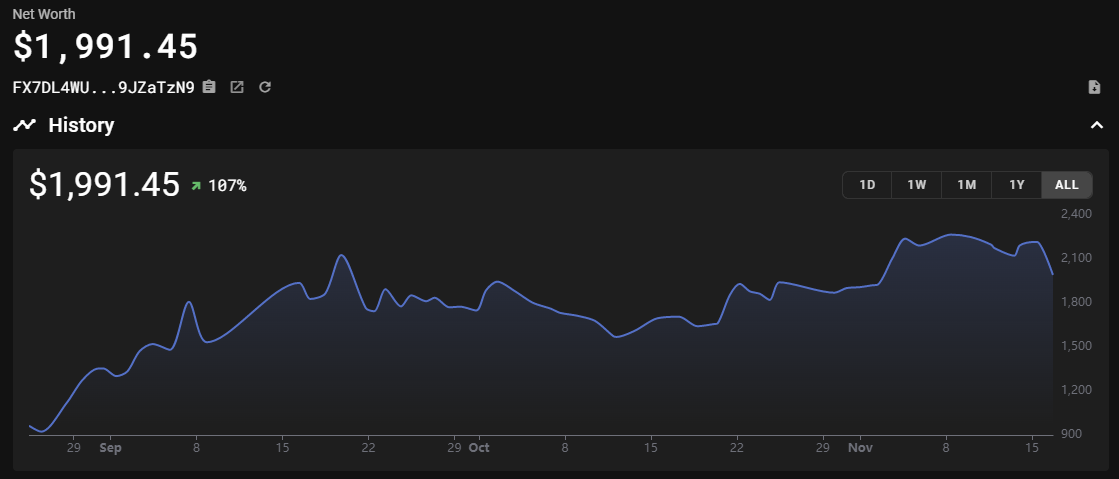The height and width of the screenshot is (479, 1119).
Task: Click the chart peak near Sep 19
Action: click(x=342, y=256)
